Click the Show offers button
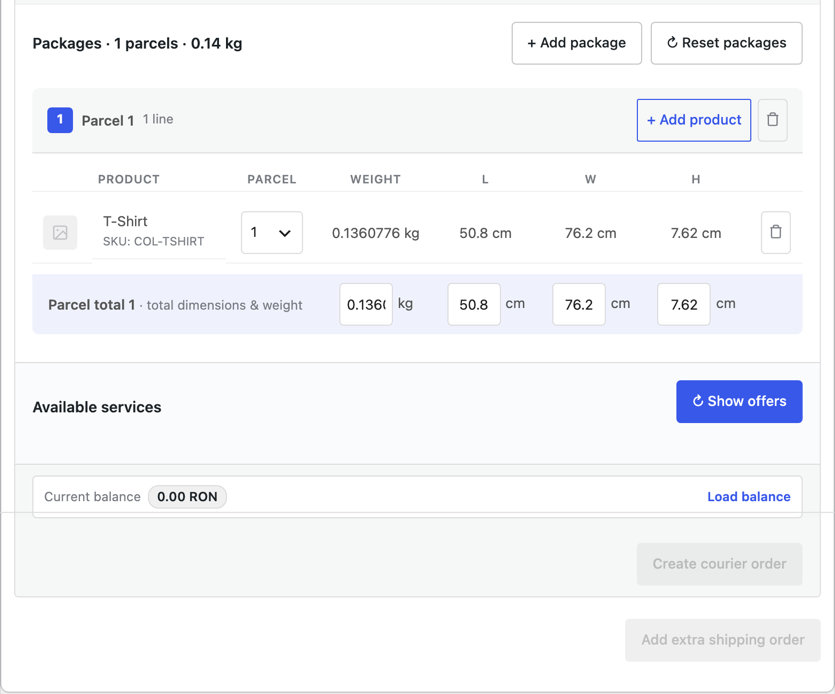This screenshot has width=835, height=694. point(739,402)
